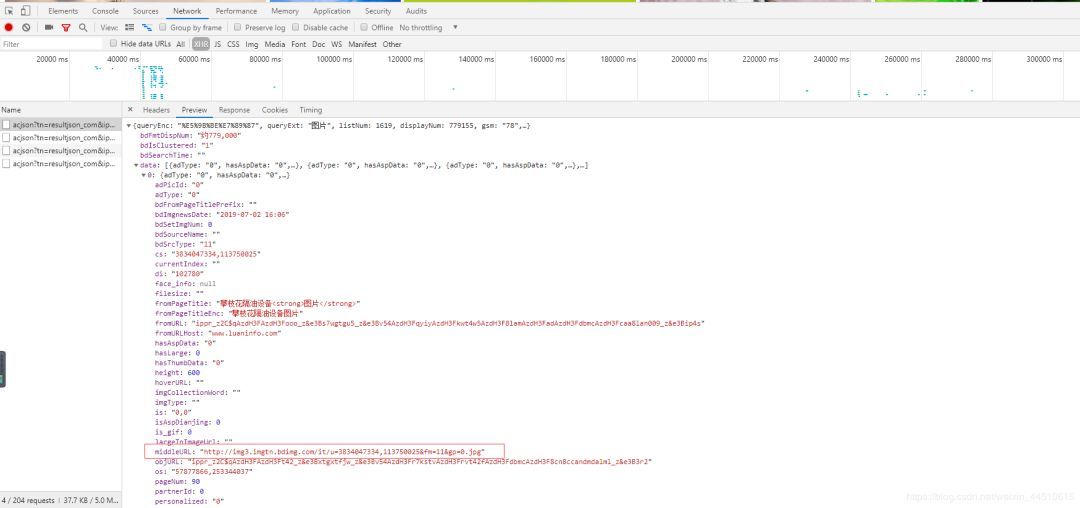Click the bdImgnewsDate 2019-07-02 line

(222, 215)
